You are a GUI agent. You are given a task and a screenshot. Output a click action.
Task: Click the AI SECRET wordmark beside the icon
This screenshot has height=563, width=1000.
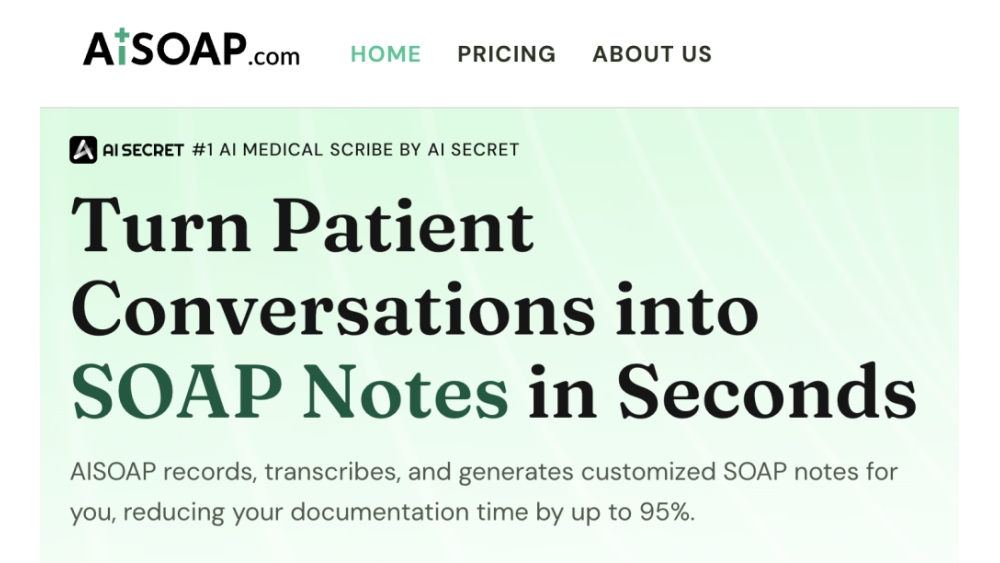click(x=143, y=150)
